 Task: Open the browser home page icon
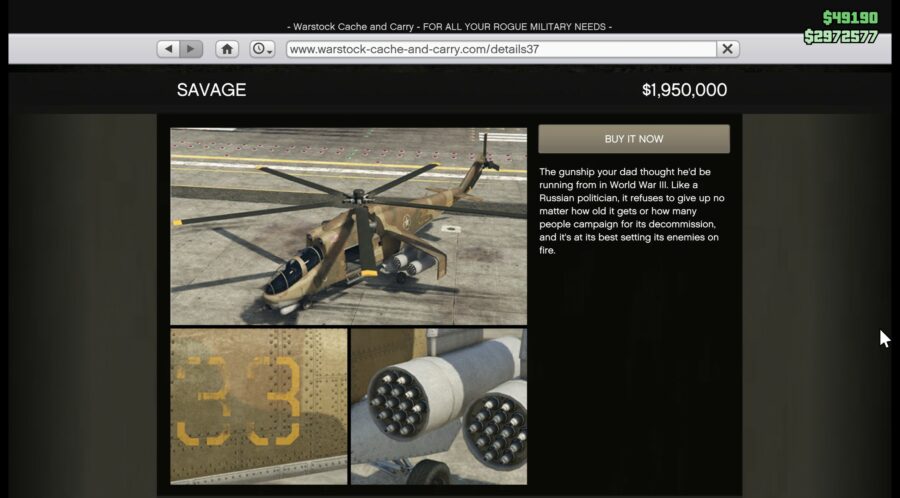(227, 49)
